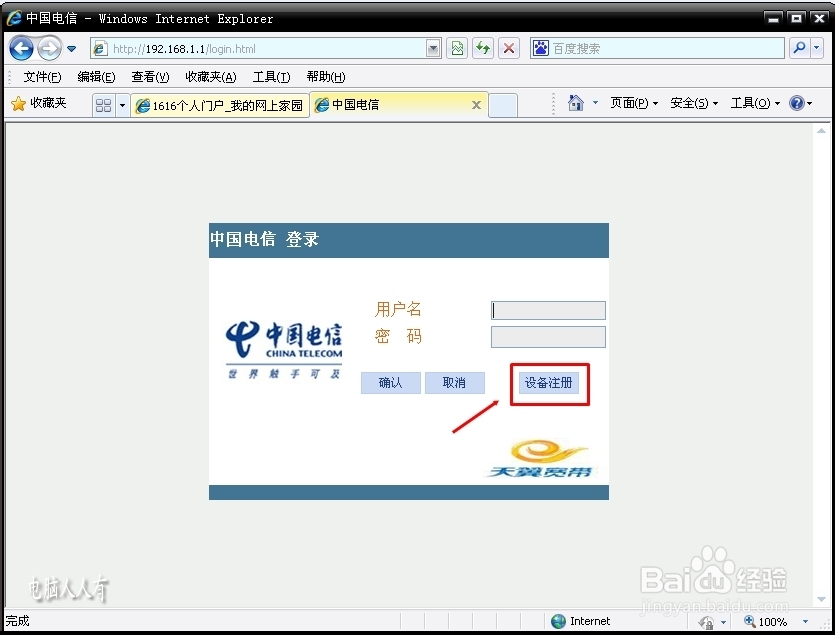
Task: Click the 确认 button
Action: click(x=390, y=382)
